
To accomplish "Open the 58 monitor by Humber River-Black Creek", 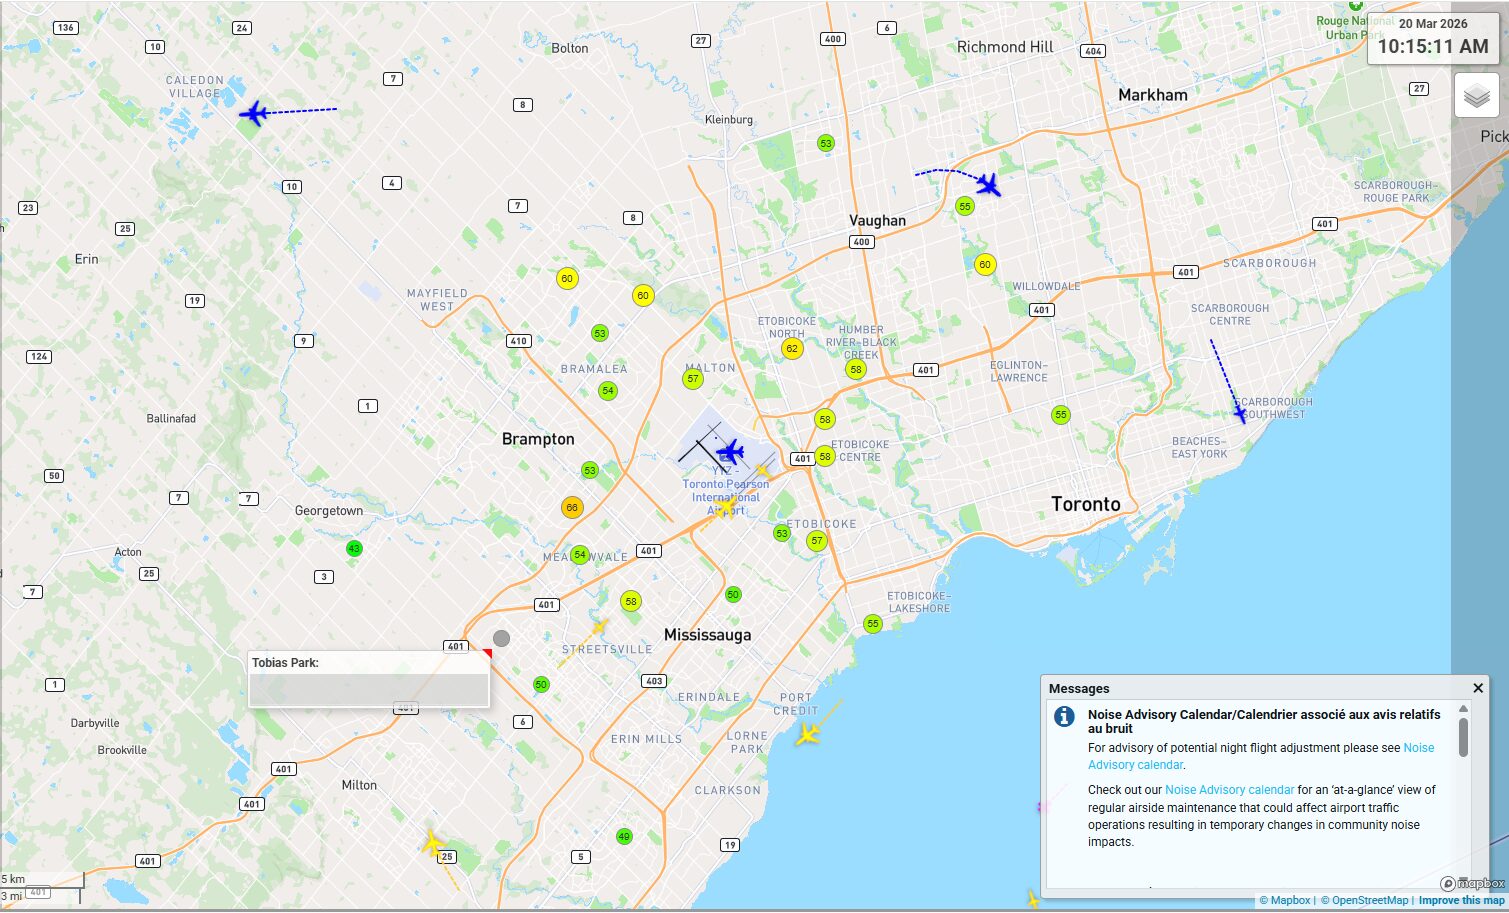I will coord(856,369).
